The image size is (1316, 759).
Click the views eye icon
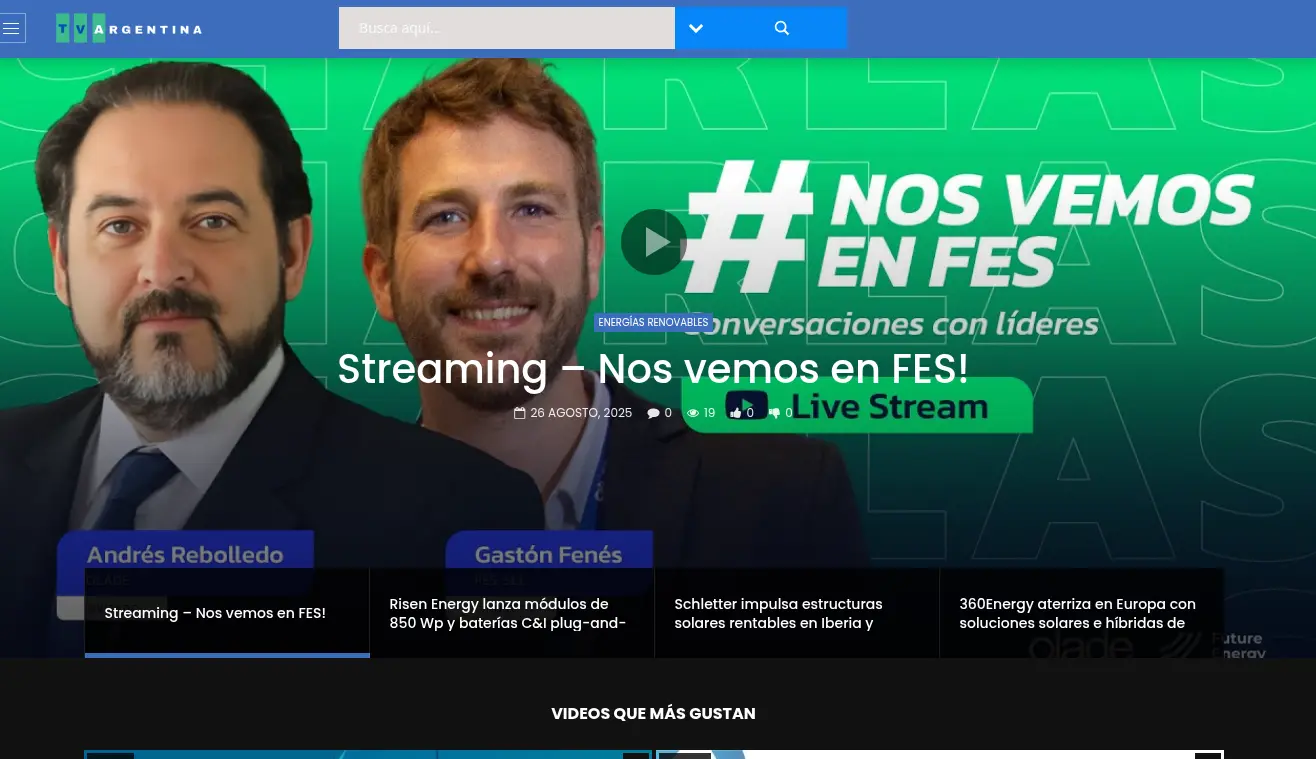click(x=693, y=413)
